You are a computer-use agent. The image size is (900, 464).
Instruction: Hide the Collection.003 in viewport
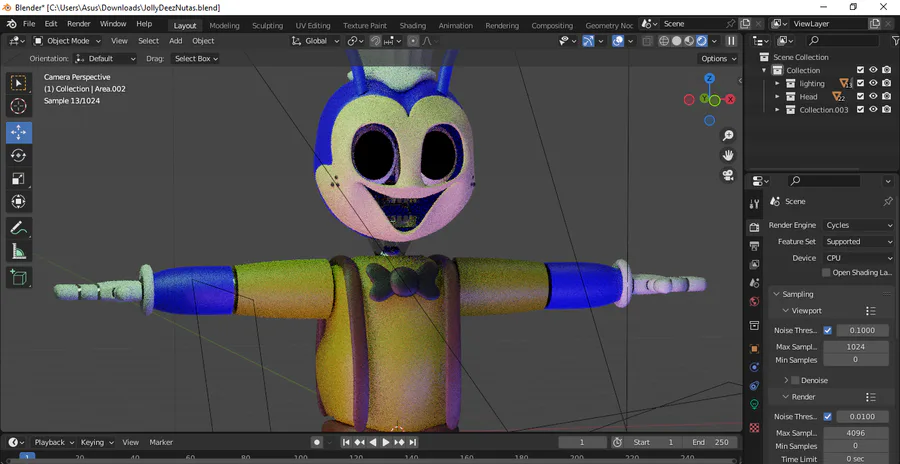873,110
